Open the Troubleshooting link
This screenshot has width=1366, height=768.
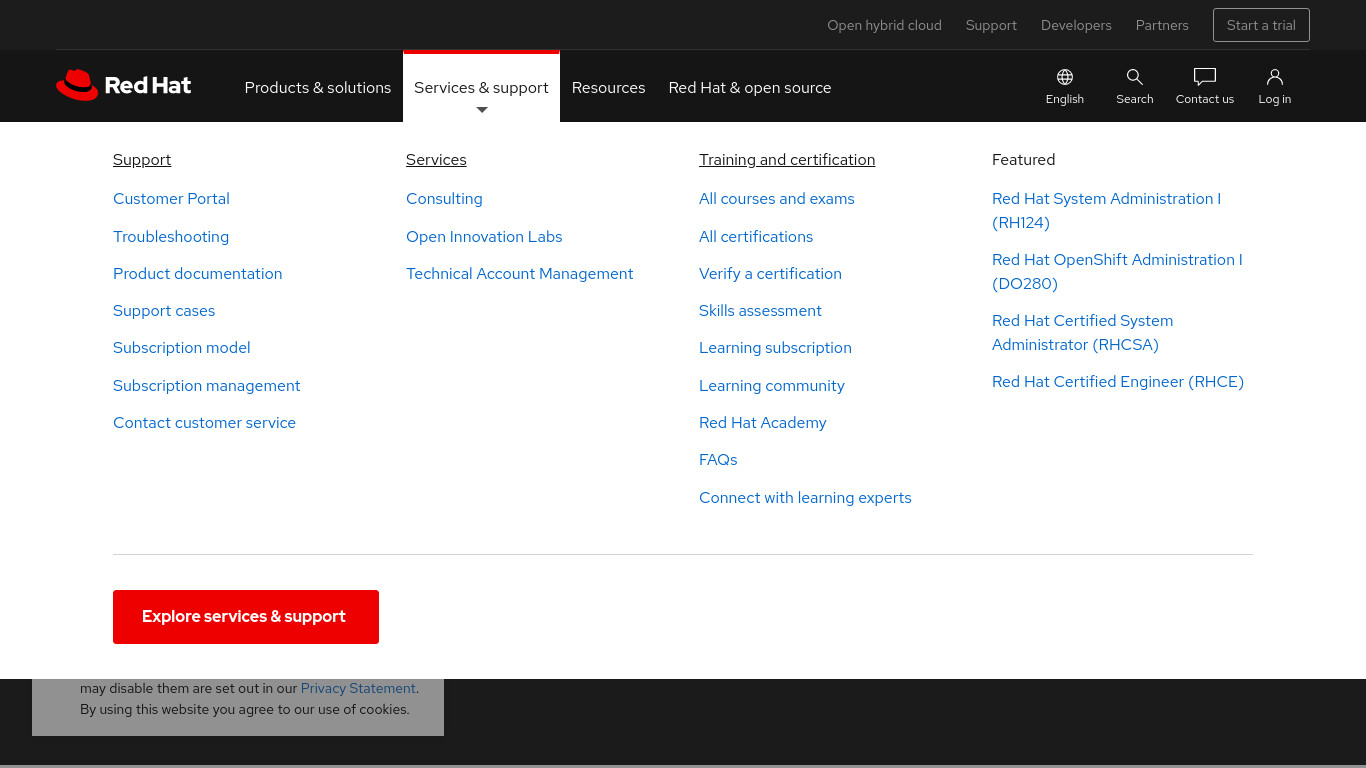(x=171, y=237)
